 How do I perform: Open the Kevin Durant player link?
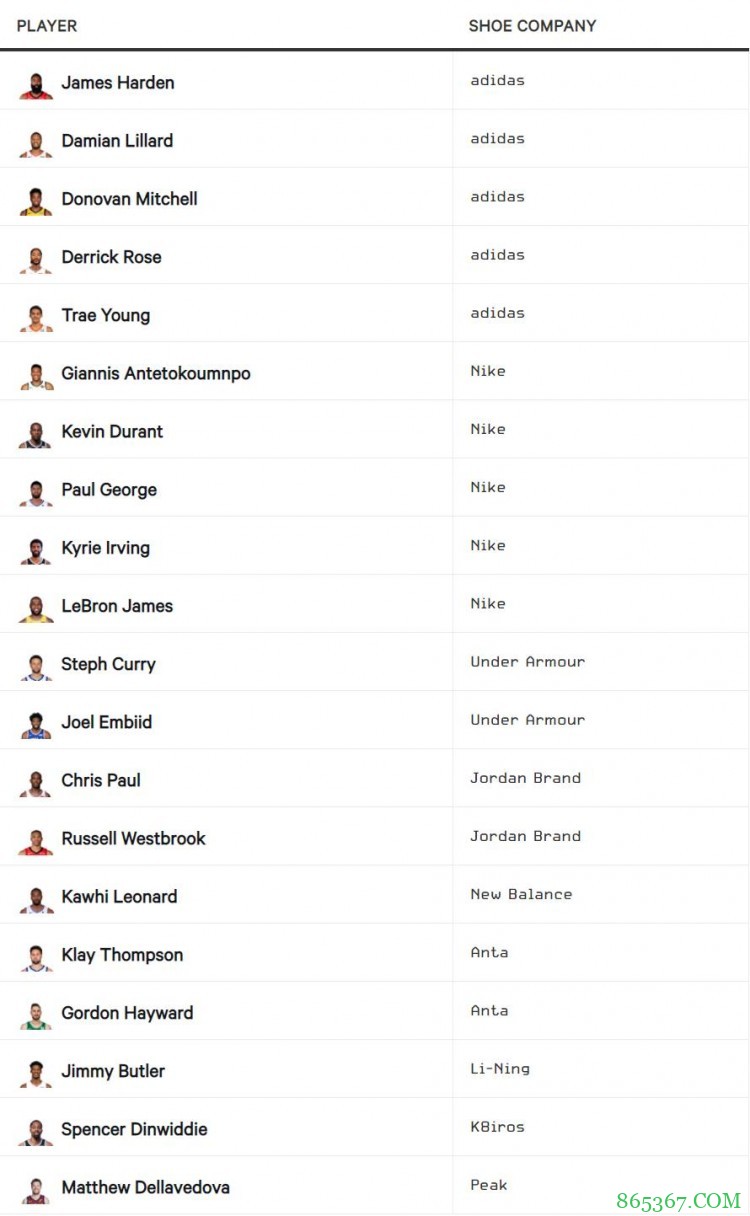coord(112,432)
